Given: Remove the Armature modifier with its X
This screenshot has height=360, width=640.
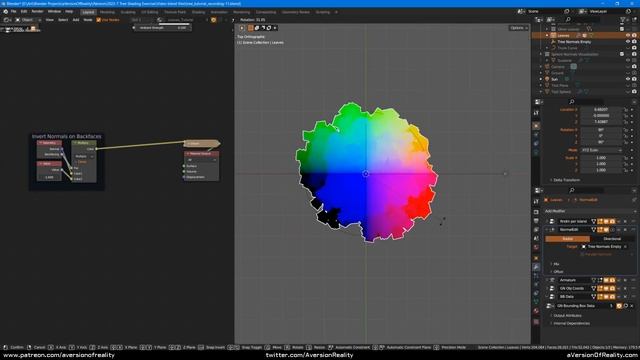Looking at the screenshot, I should coord(625,280).
